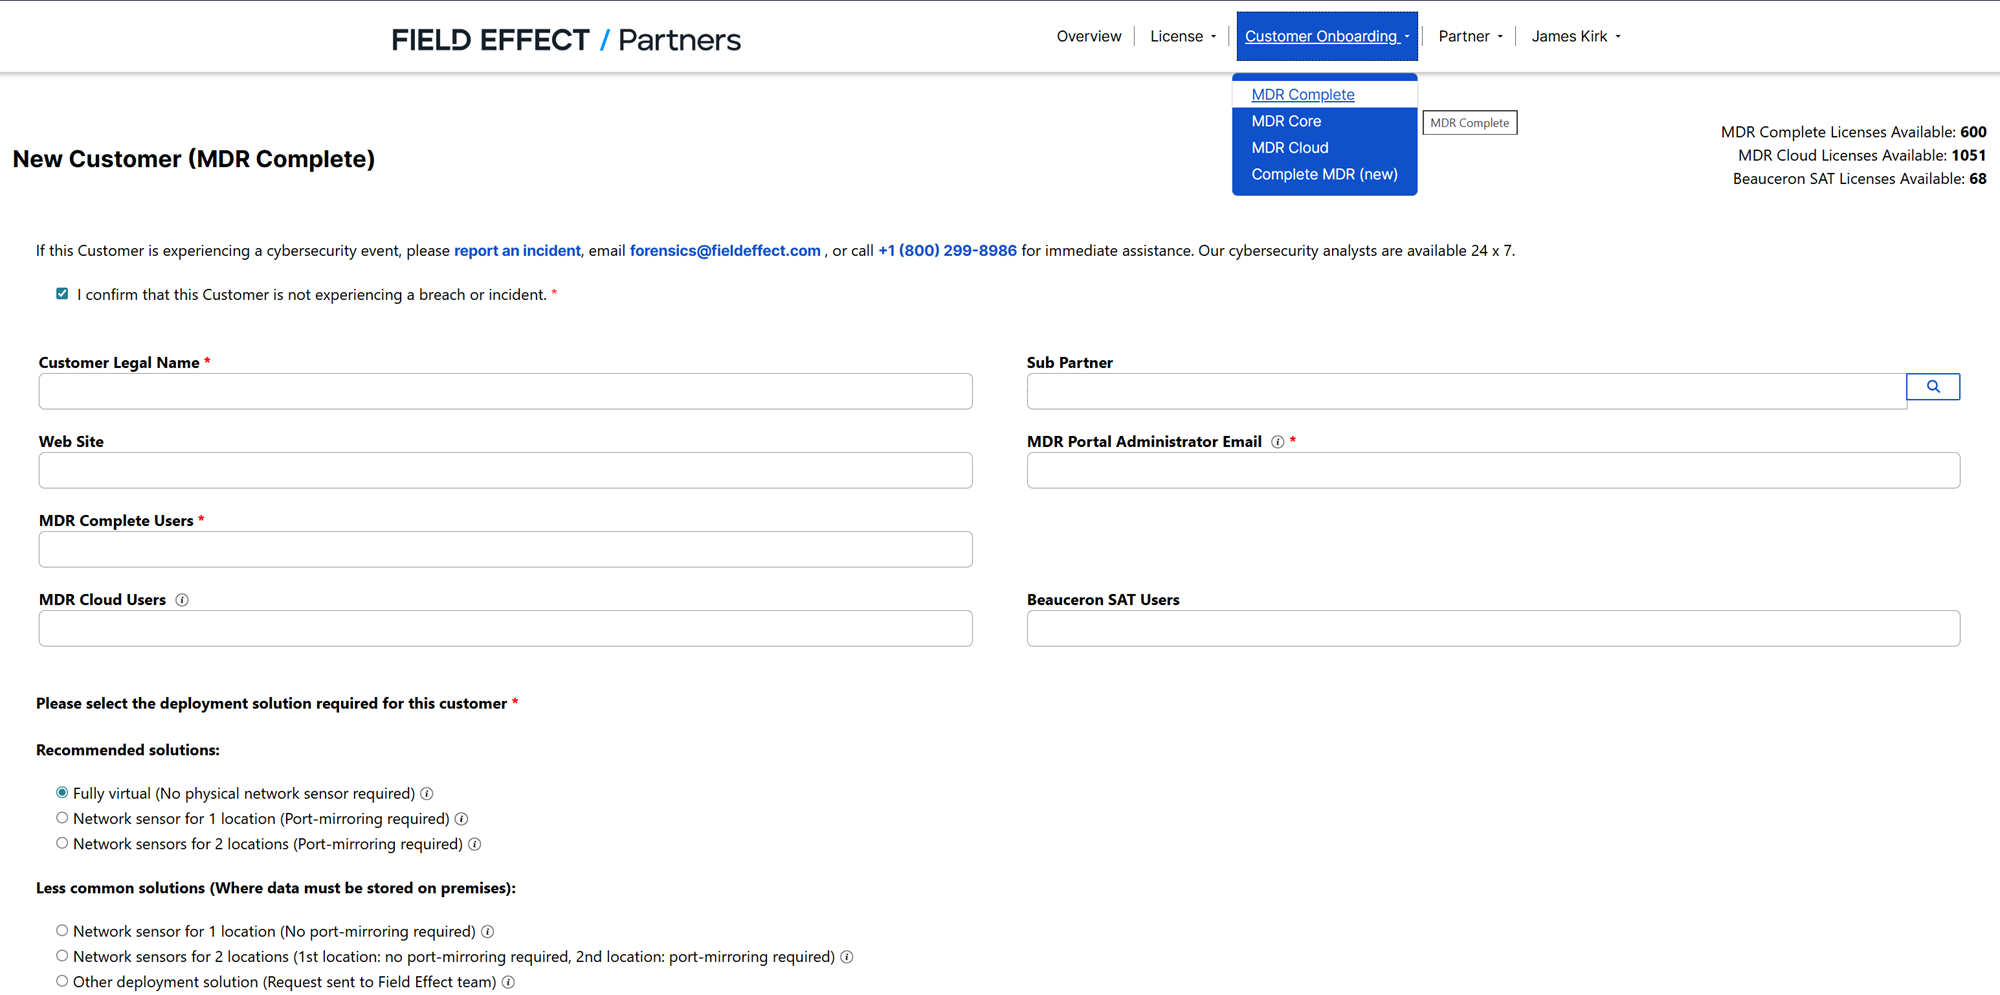Focus the MDR Cloud Users field

click(505, 628)
